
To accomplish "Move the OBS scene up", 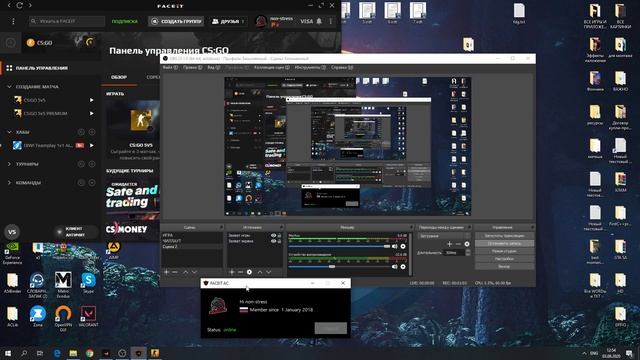I will (185, 272).
